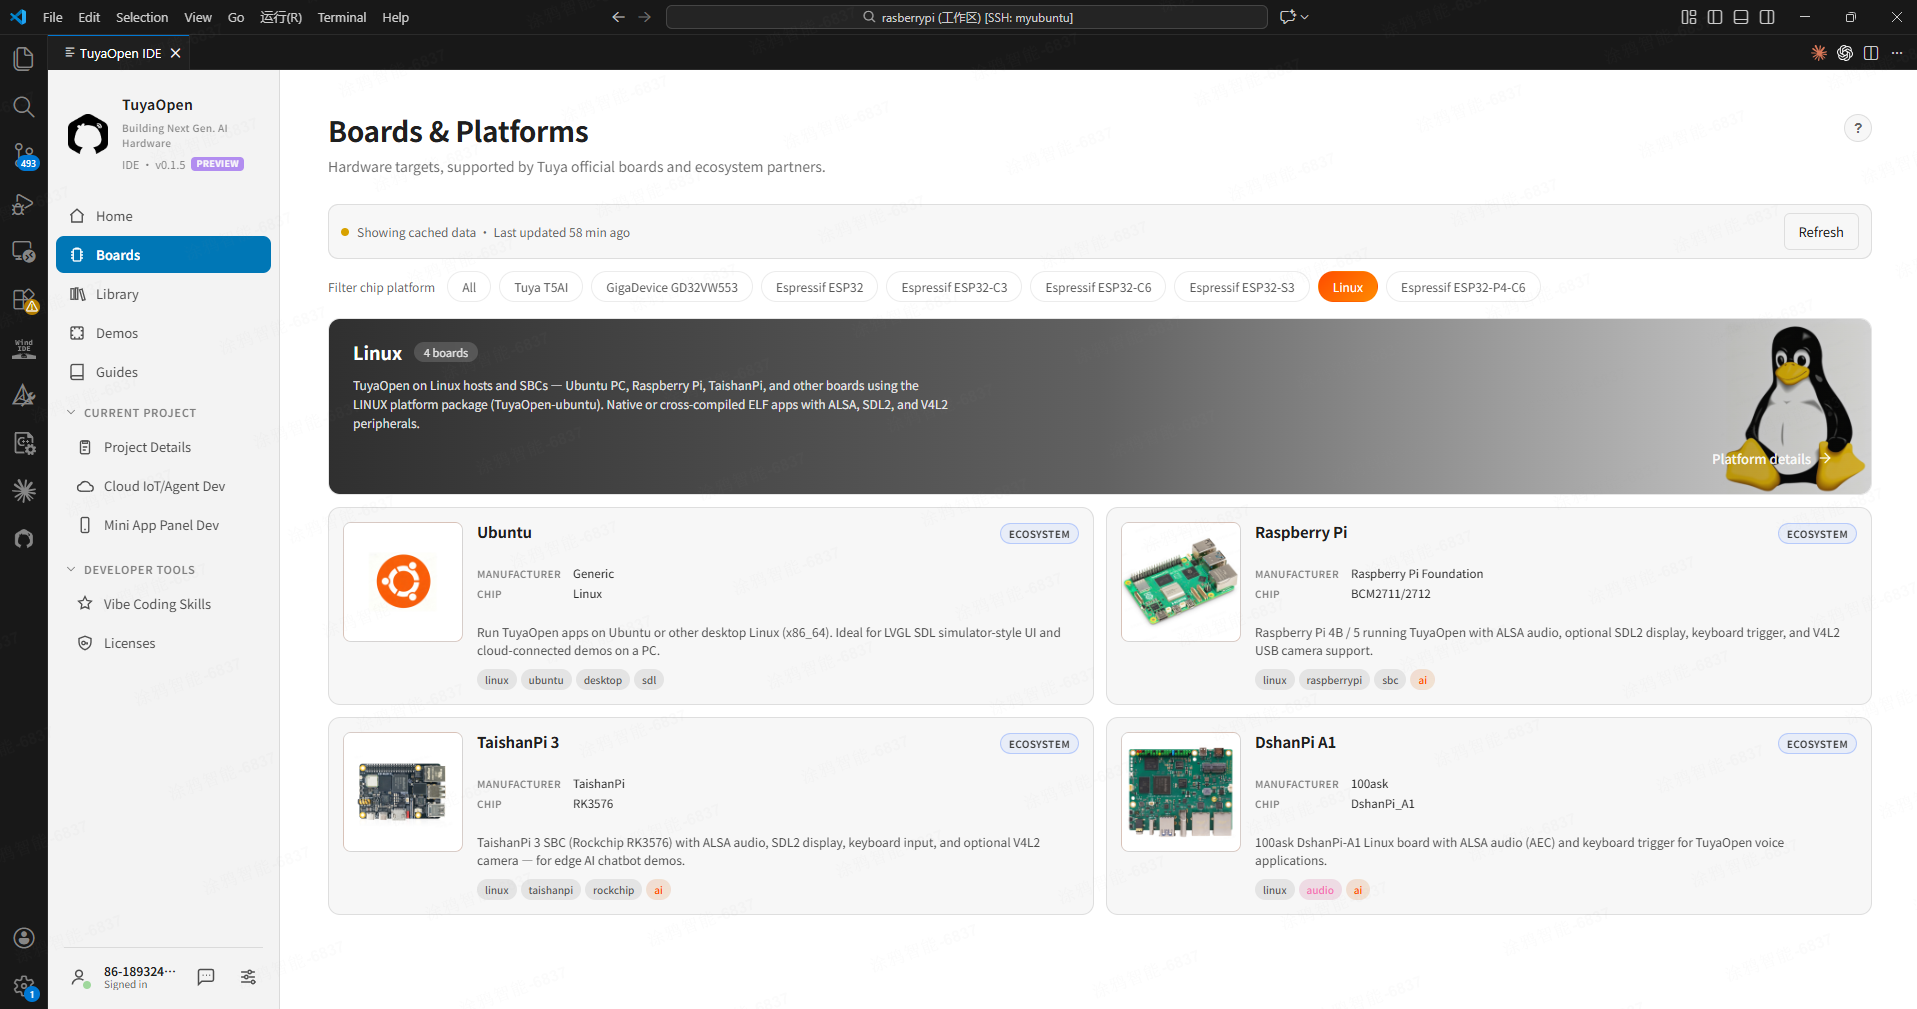The image size is (1917, 1009).
Task: Open the Ubuntu board thumbnail
Action: (x=403, y=582)
